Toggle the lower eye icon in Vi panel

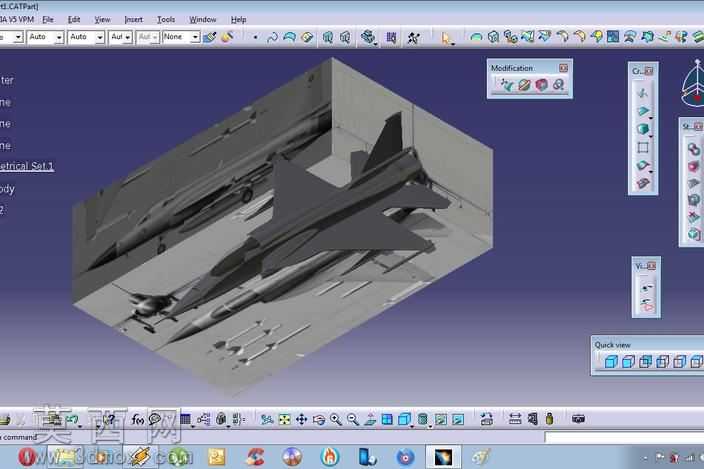647,305
